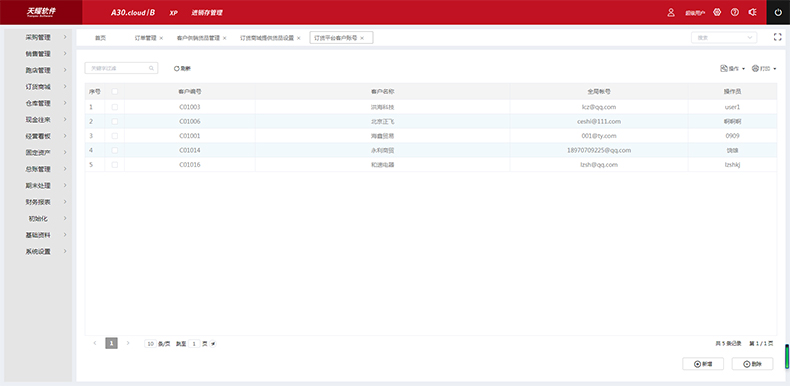The width and height of the screenshot is (790, 386).
Task: Toggle fullscreen with the expand icon
Action: click(x=777, y=37)
